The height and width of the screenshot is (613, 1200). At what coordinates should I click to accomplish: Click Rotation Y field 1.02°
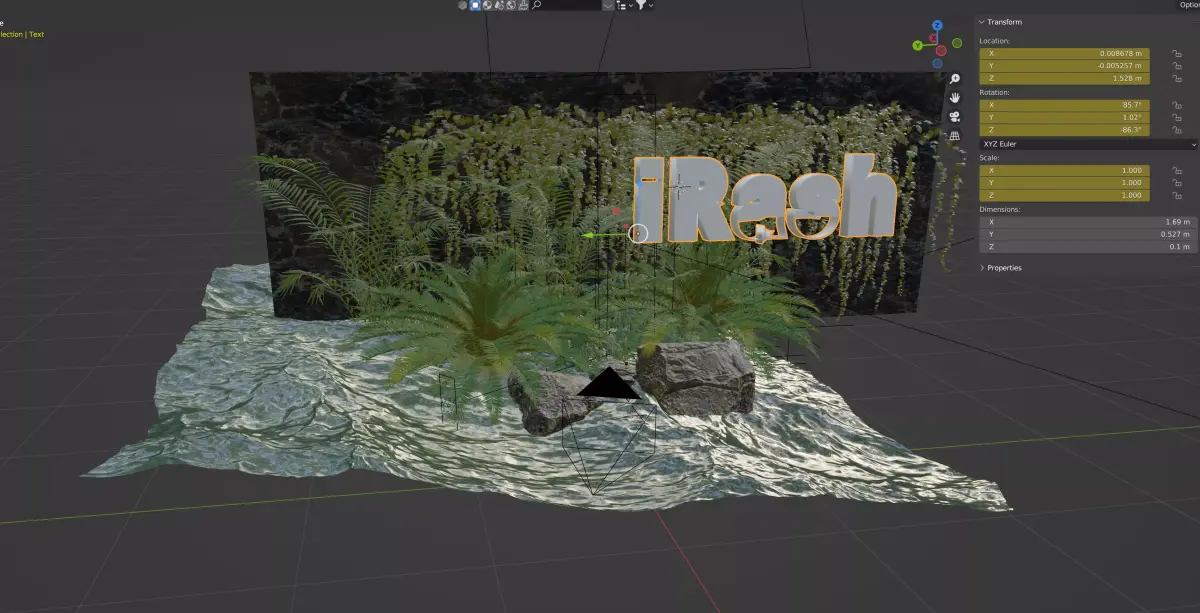[1065, 117]
